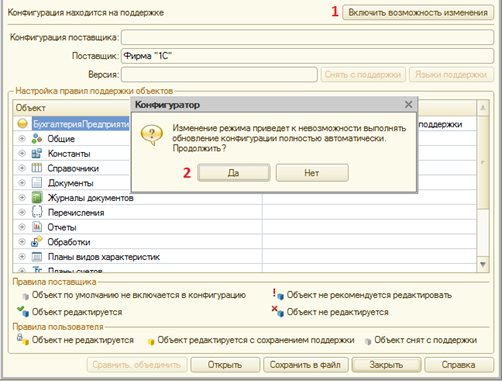Image resolution: width=502 pixels, height=381 pixels.
Task: Click Сохранить в файл button
Action: tap(306, 365)
